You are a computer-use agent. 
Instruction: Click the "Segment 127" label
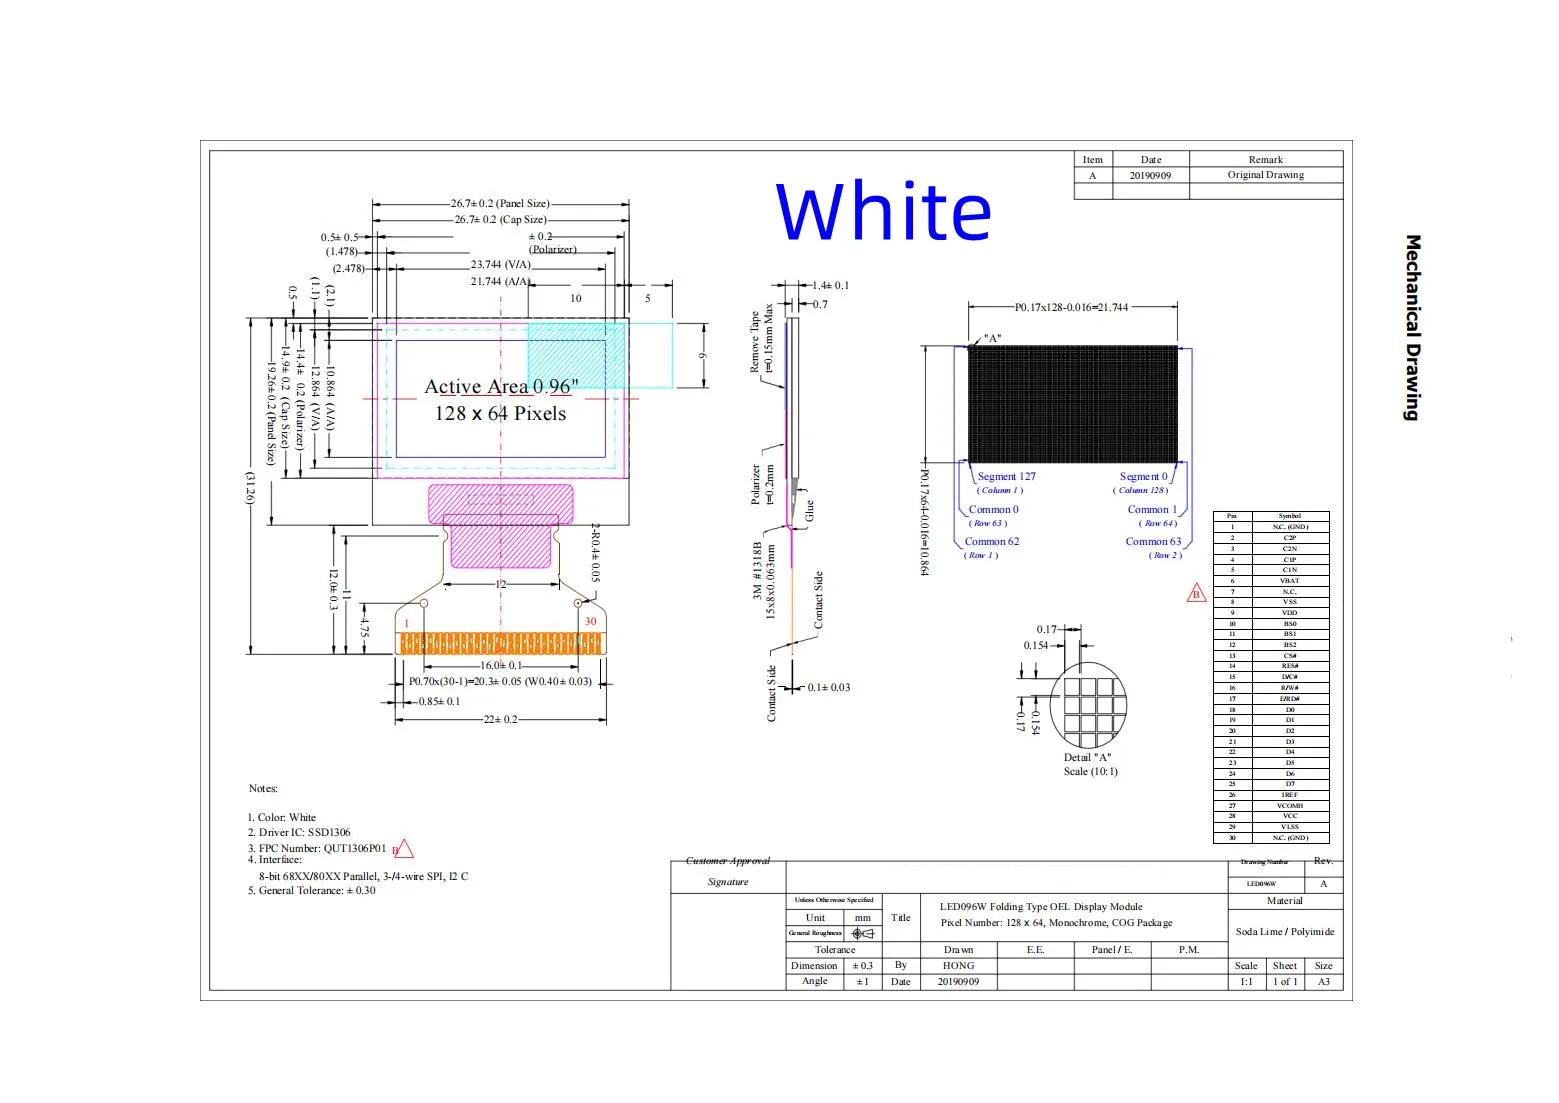click(1006, 477)
